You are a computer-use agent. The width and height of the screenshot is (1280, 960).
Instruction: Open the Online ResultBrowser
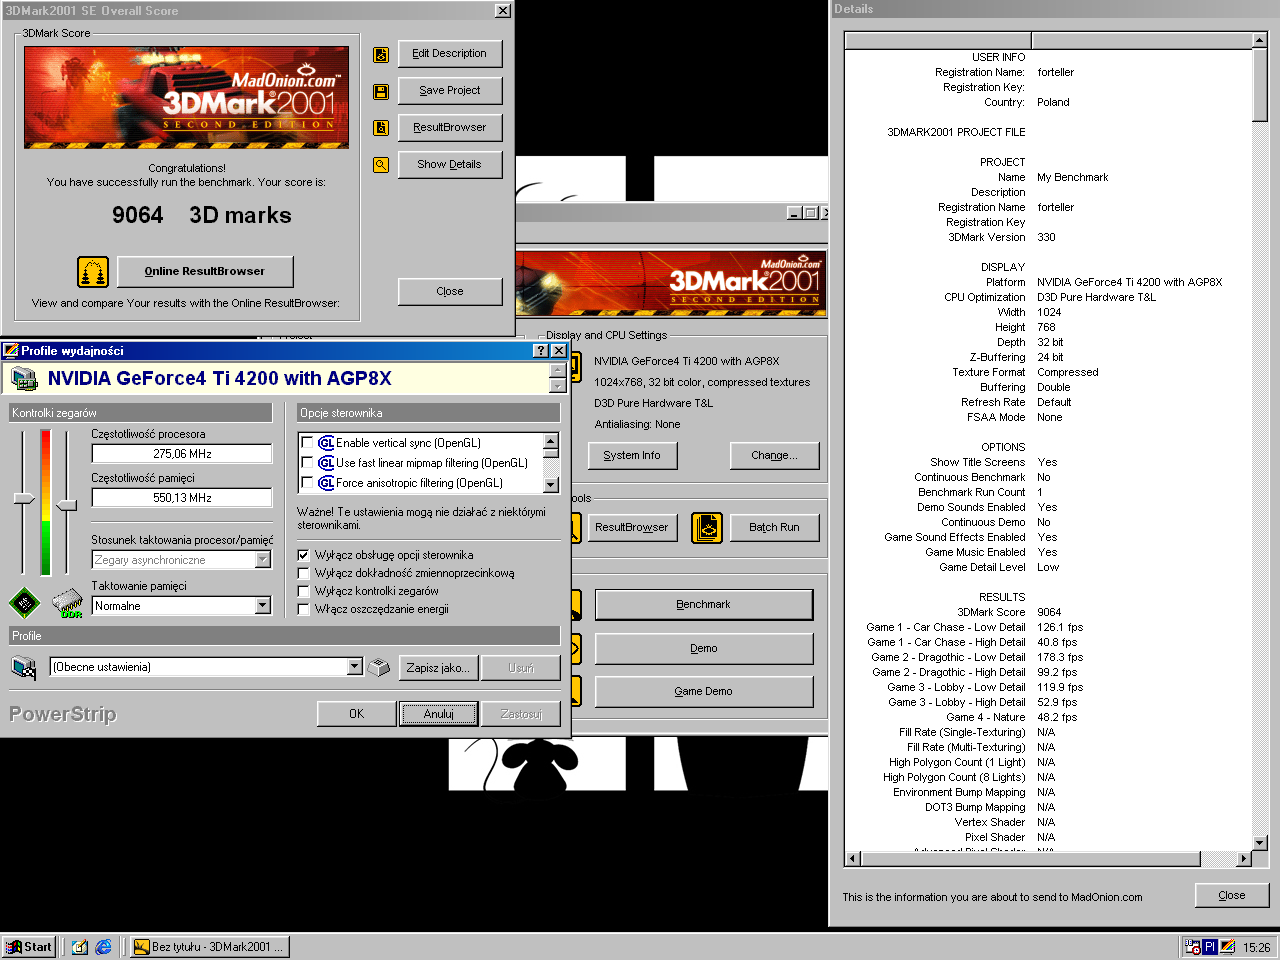point(205,272)
